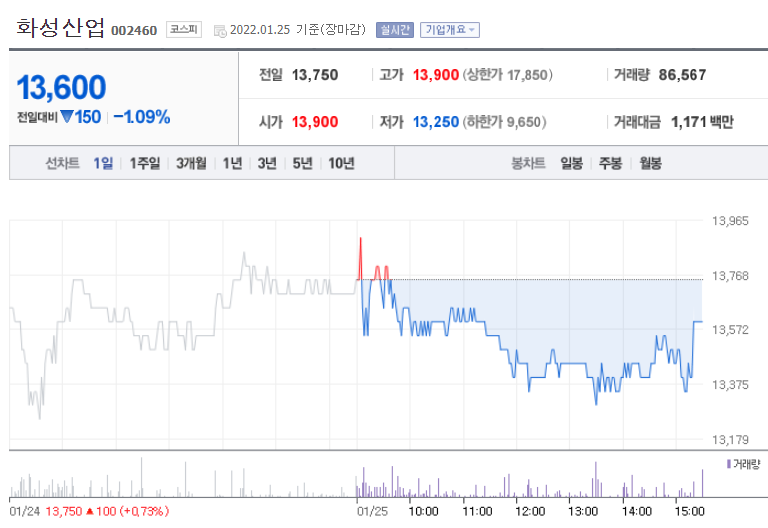This screenshot has height=528, width=768.
Task: Switch to the 주봉 candlestick chart
Action: [x=611, y=163]
